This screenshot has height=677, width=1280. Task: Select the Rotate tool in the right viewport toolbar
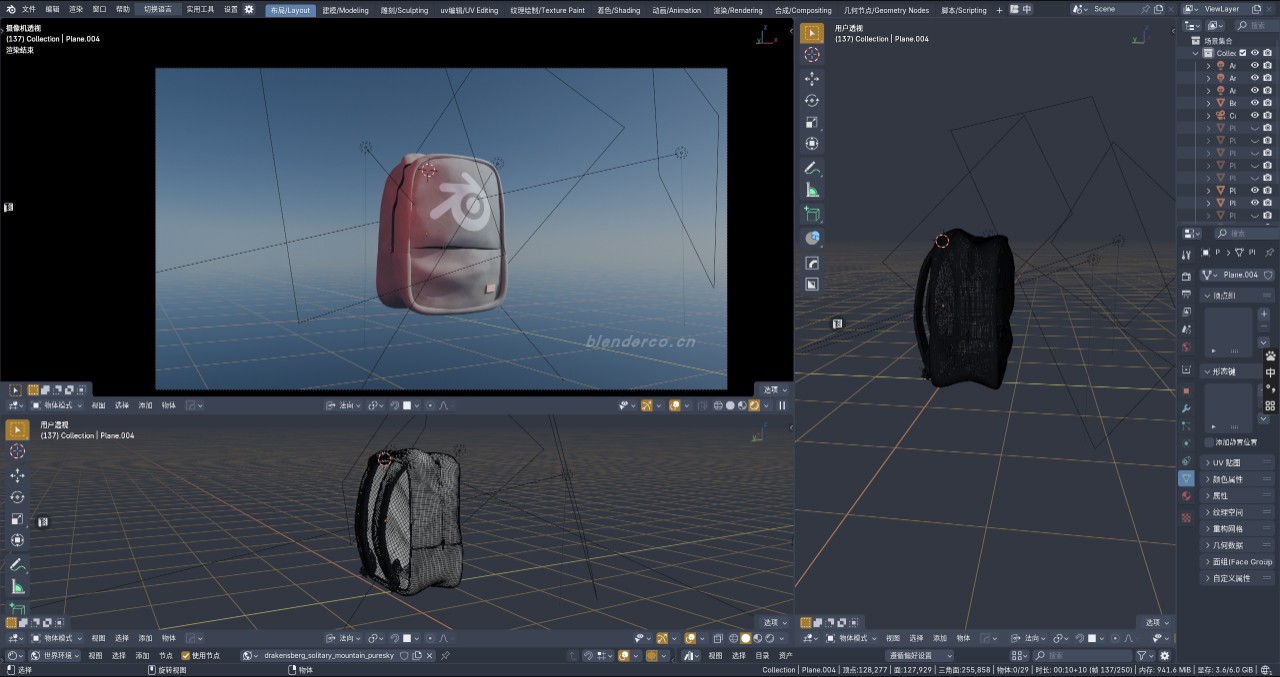(812, 101)
